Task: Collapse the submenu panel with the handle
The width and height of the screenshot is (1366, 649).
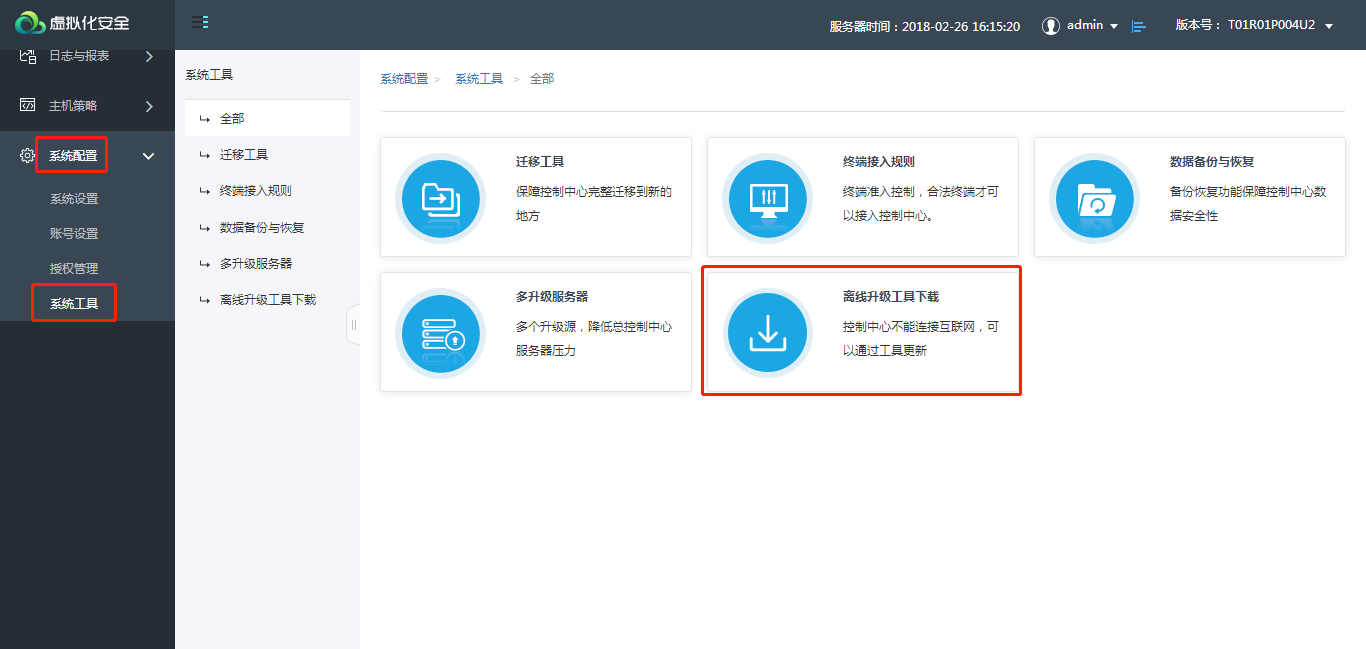Action: [x=353, y=325]
